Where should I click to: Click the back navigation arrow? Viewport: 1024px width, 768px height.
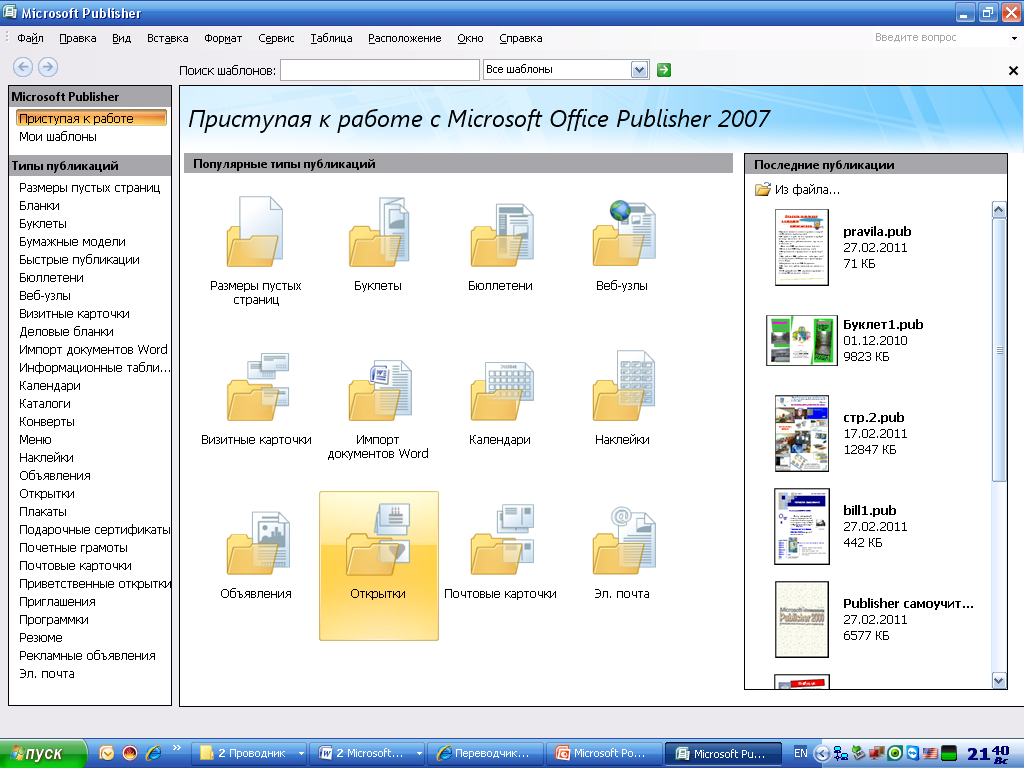tap(22, 67)
